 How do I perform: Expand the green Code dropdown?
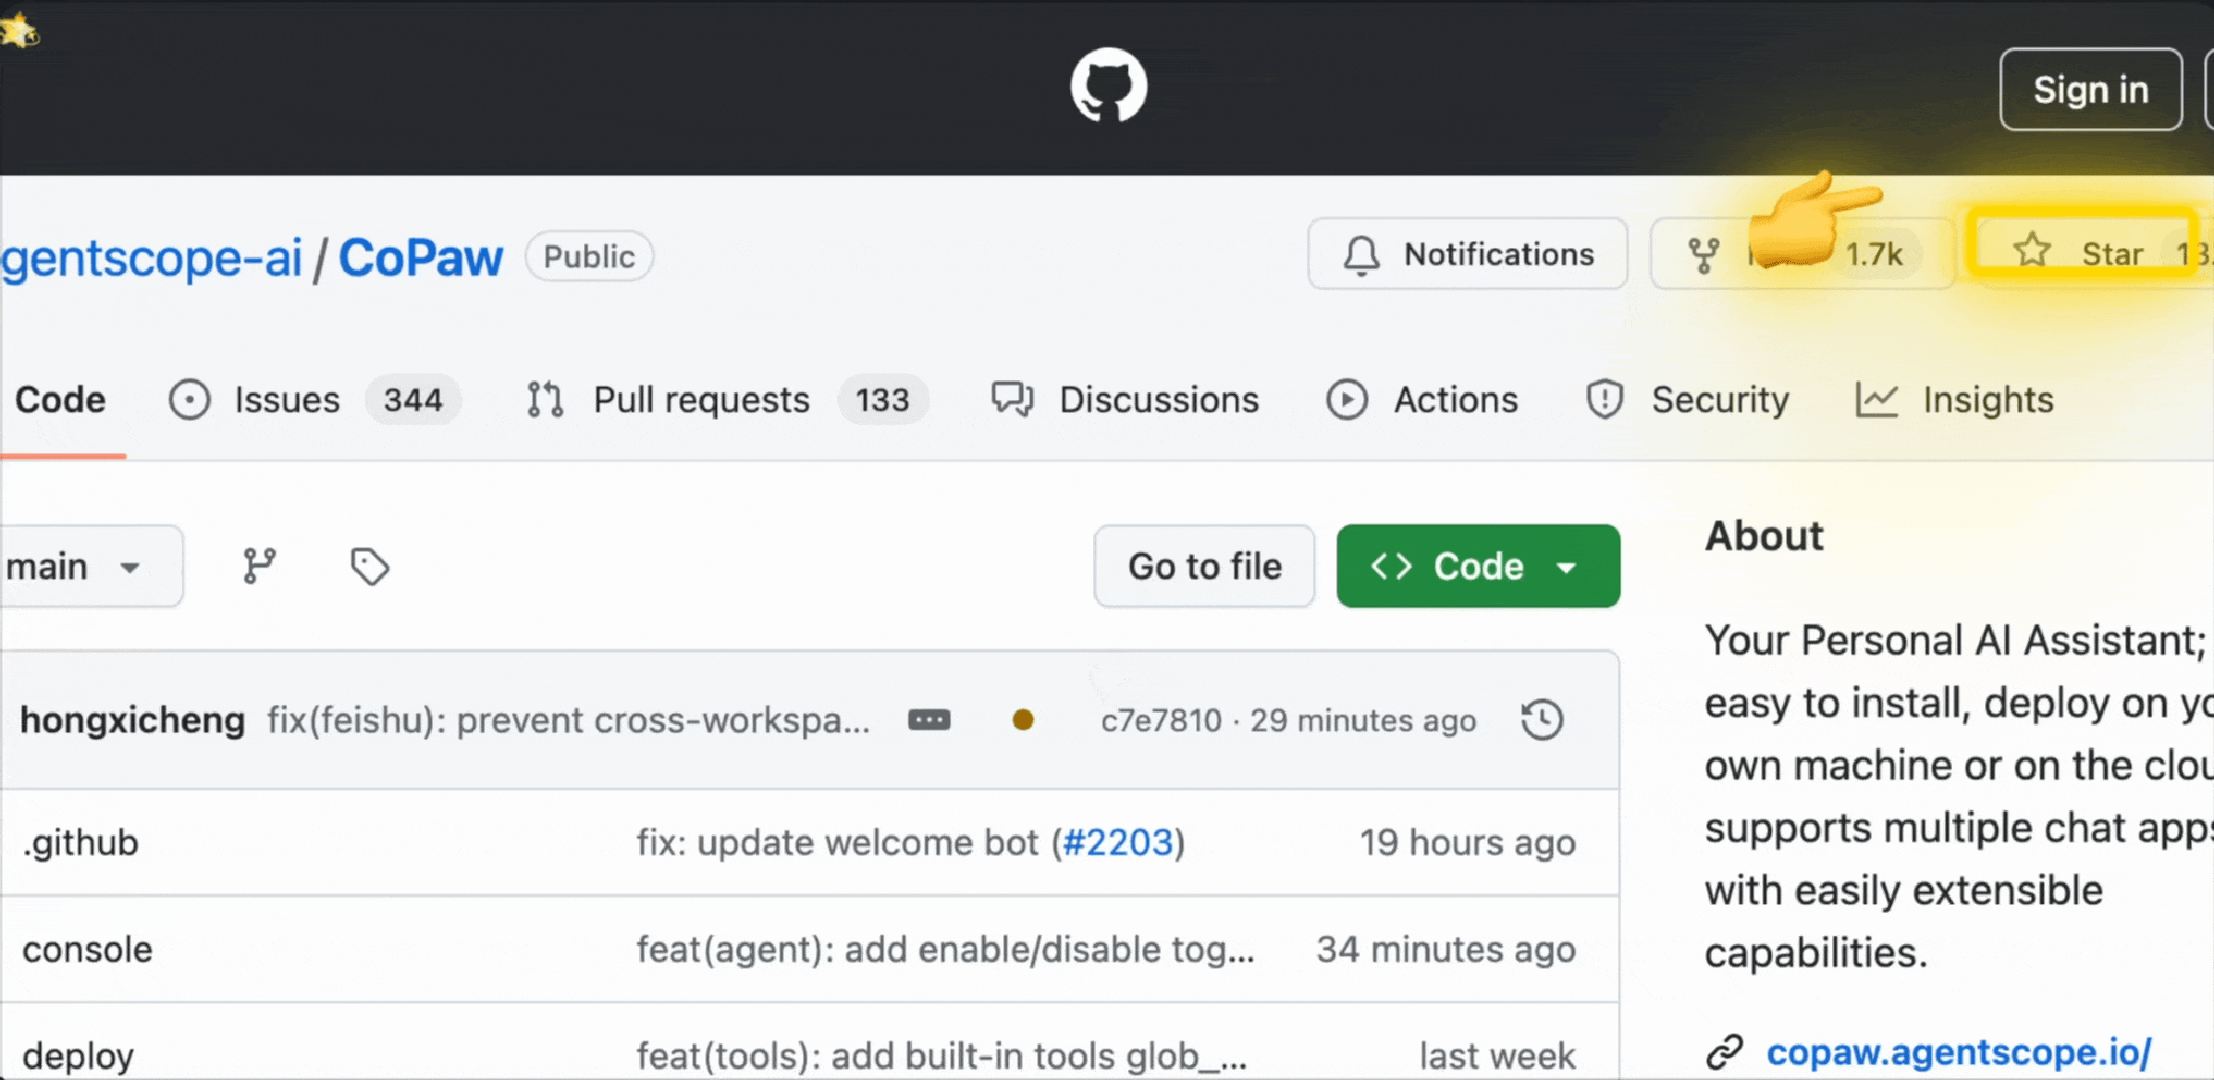[x=1477, y=567]
